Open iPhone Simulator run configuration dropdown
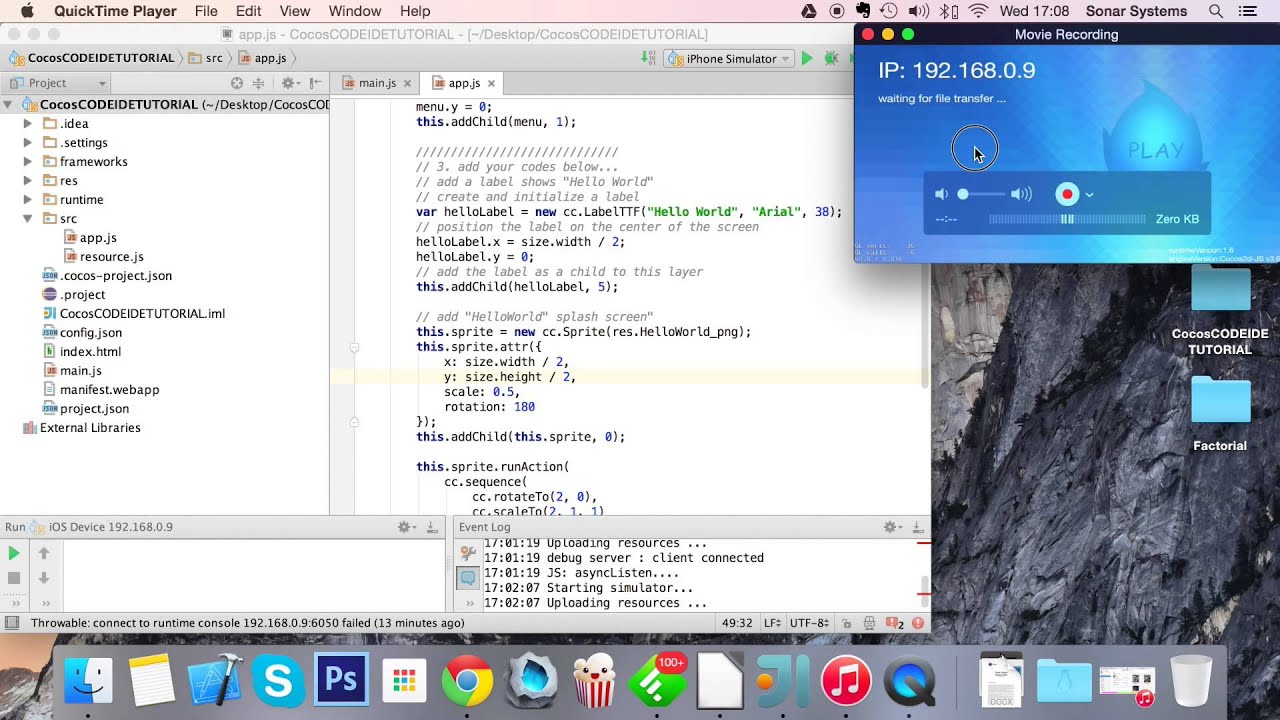The width and height of the screenshot is (1280, 720). [x=729, y=59]
